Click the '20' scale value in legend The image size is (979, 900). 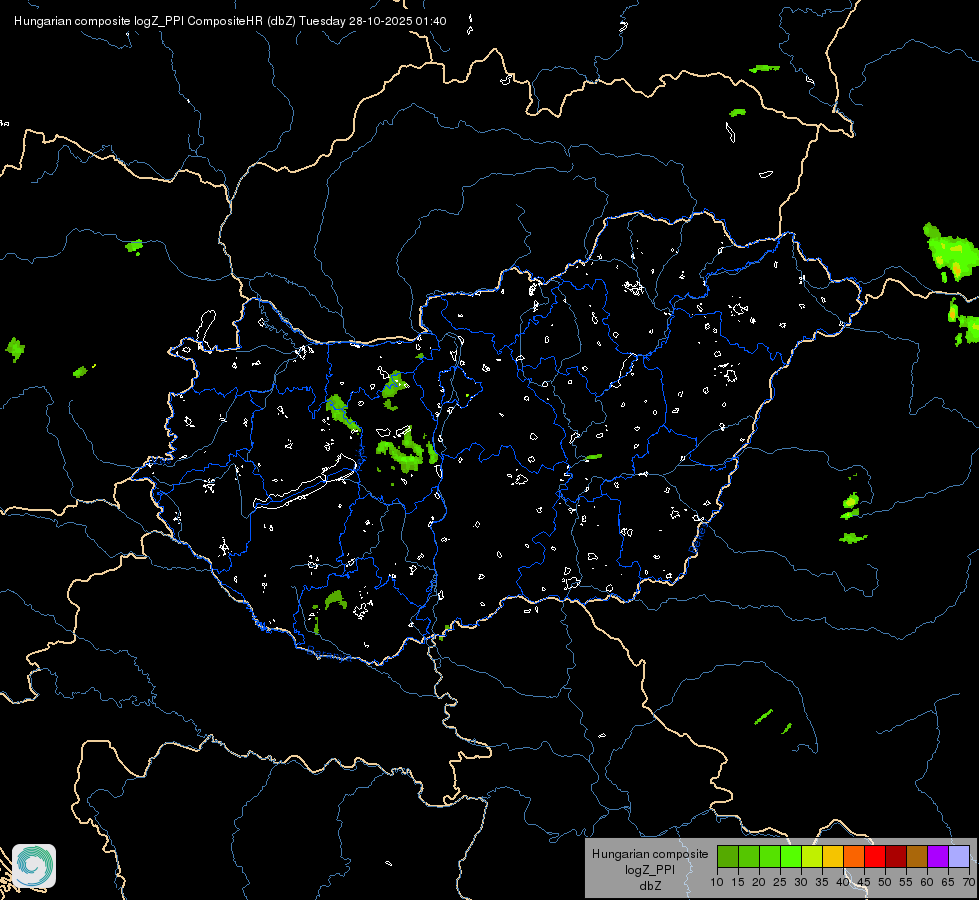pos(759,883)
